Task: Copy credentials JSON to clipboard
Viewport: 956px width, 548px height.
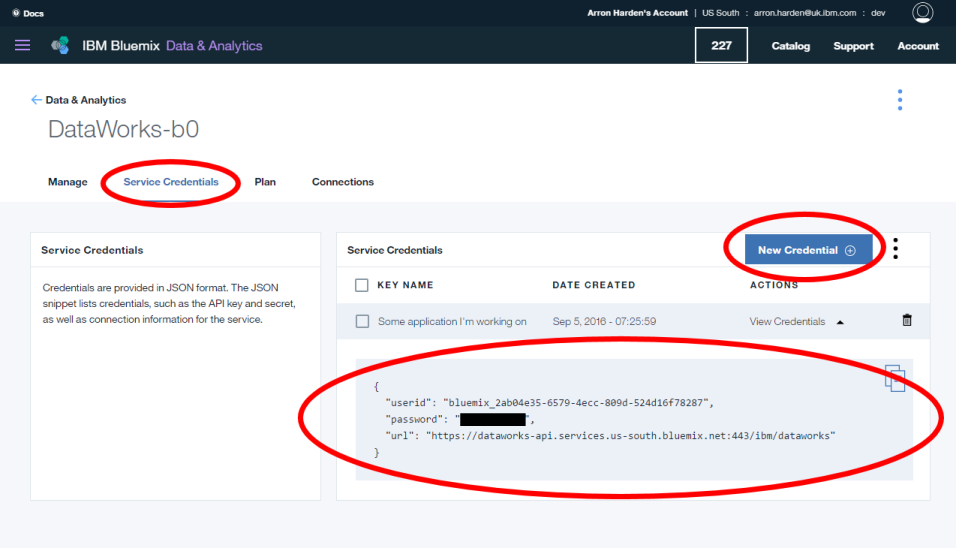Action: coord(895,378)
